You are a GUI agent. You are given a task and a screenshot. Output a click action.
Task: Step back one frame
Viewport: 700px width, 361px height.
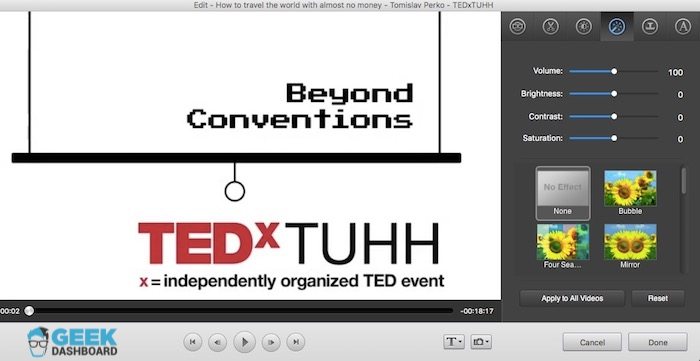coord(217,342)
